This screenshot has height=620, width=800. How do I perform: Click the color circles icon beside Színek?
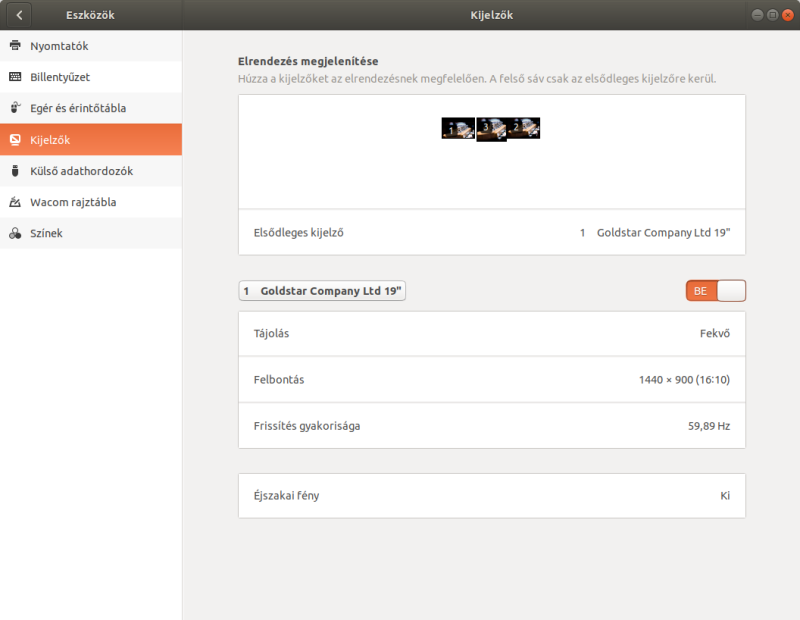point(15,233)
